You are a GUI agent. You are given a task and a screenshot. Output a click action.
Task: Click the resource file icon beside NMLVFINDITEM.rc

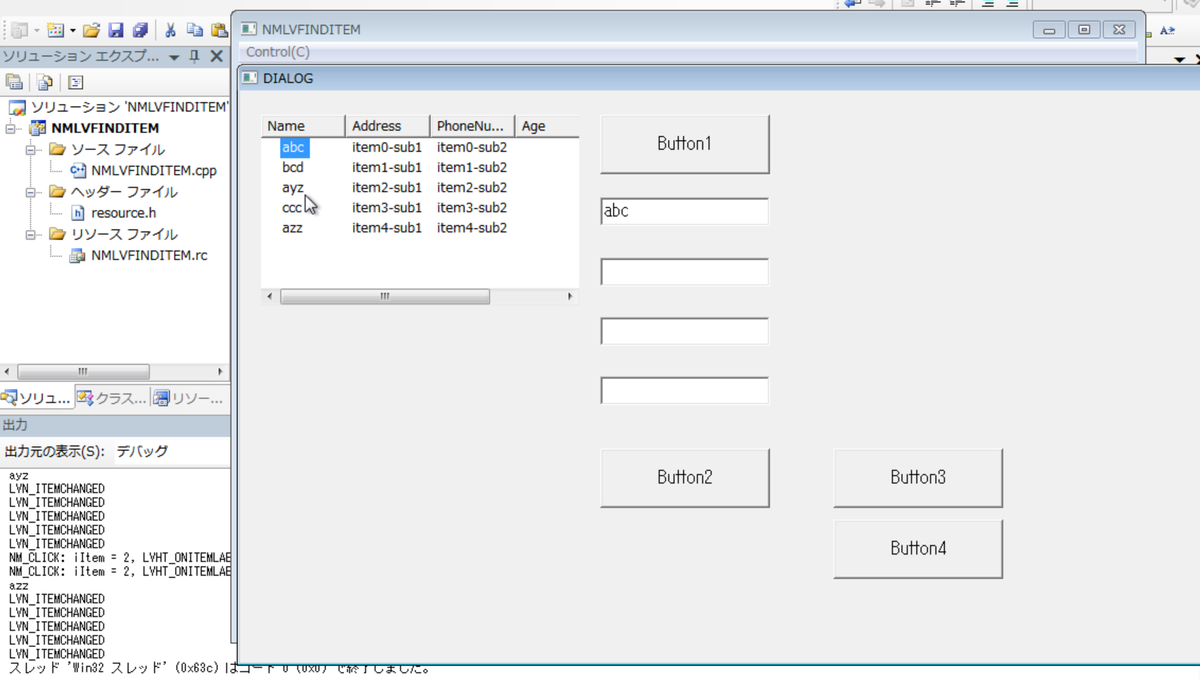[x=78, y=255]
